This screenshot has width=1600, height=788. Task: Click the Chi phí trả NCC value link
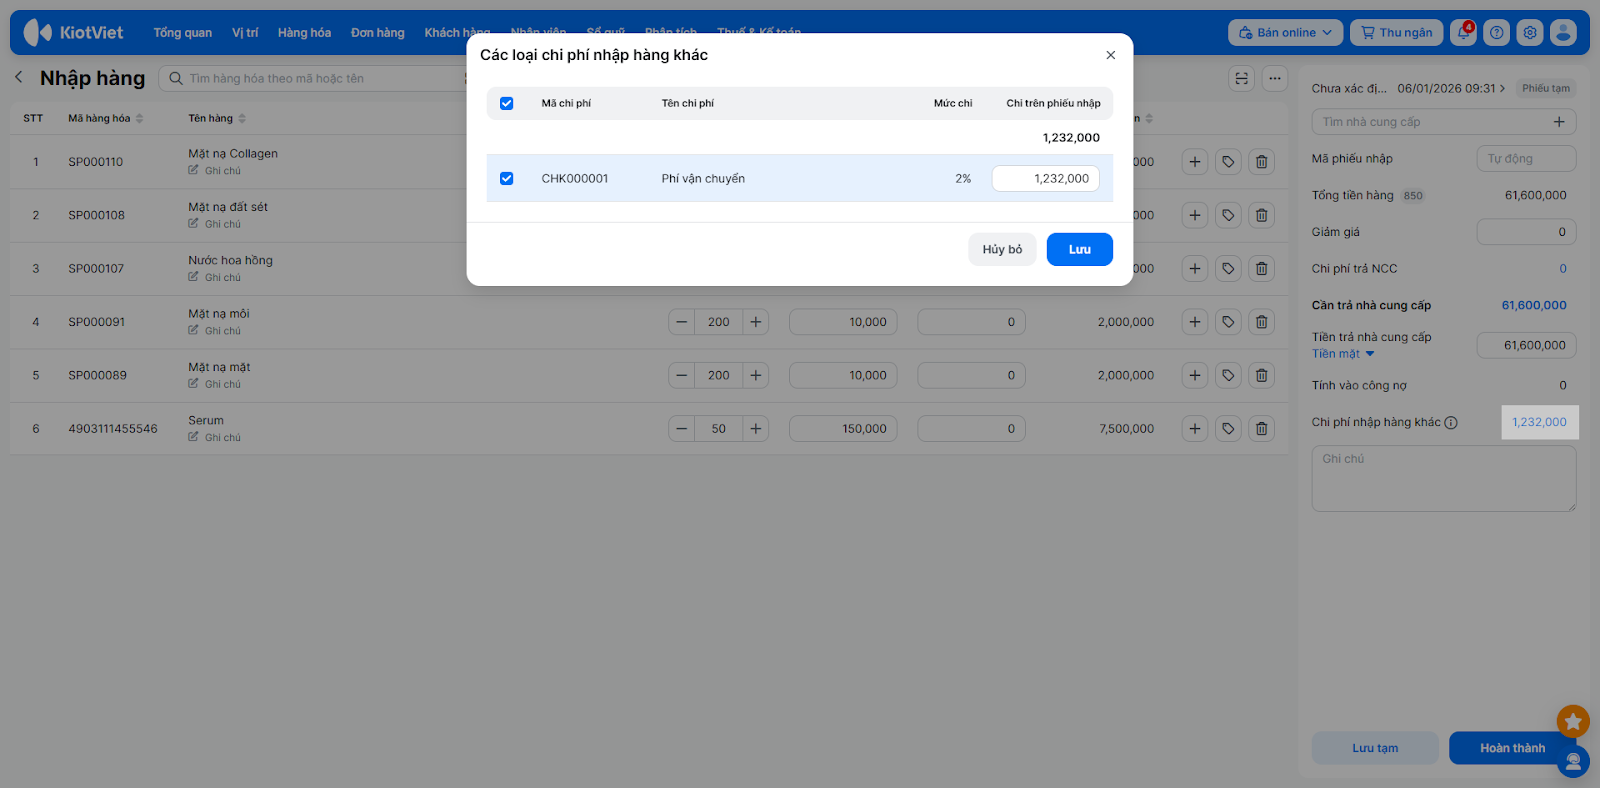coord(1563,269)
